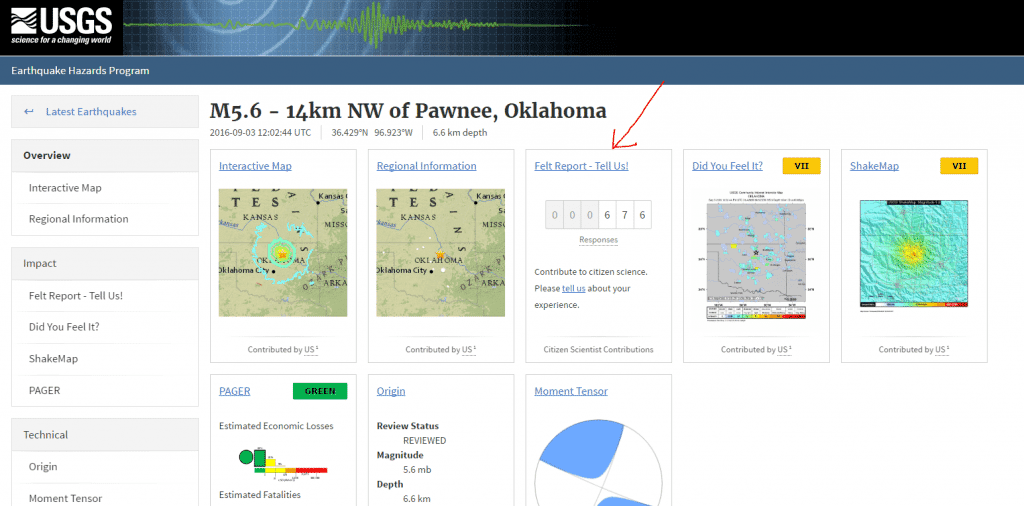Click the PAGER economic losses chart
The height and width of the screenshot is (506, 1024).
click(282, 459)
